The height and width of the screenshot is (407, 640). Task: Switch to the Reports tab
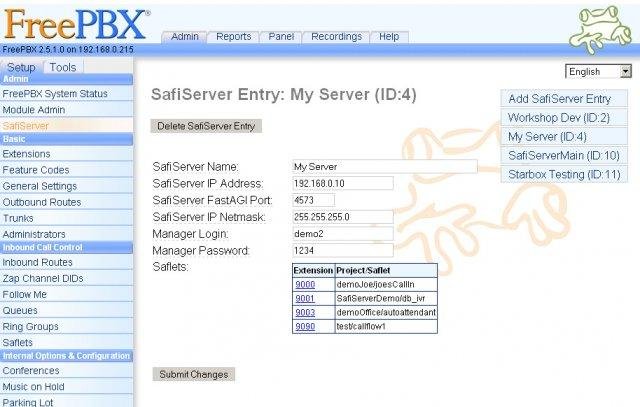[x=233, y=37]
